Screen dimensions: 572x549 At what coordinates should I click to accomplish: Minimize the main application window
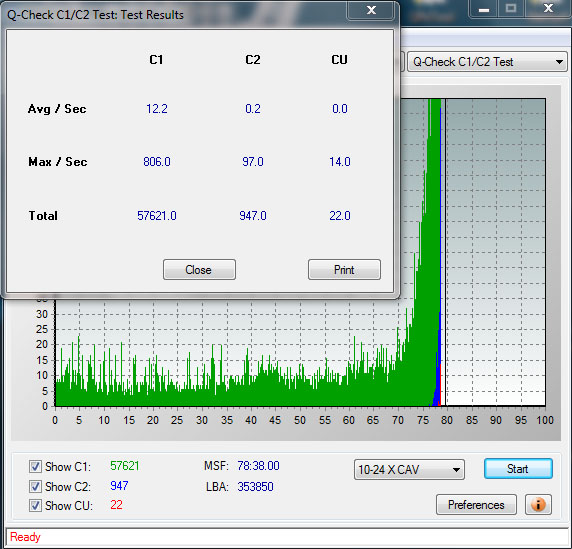[484, 9]
